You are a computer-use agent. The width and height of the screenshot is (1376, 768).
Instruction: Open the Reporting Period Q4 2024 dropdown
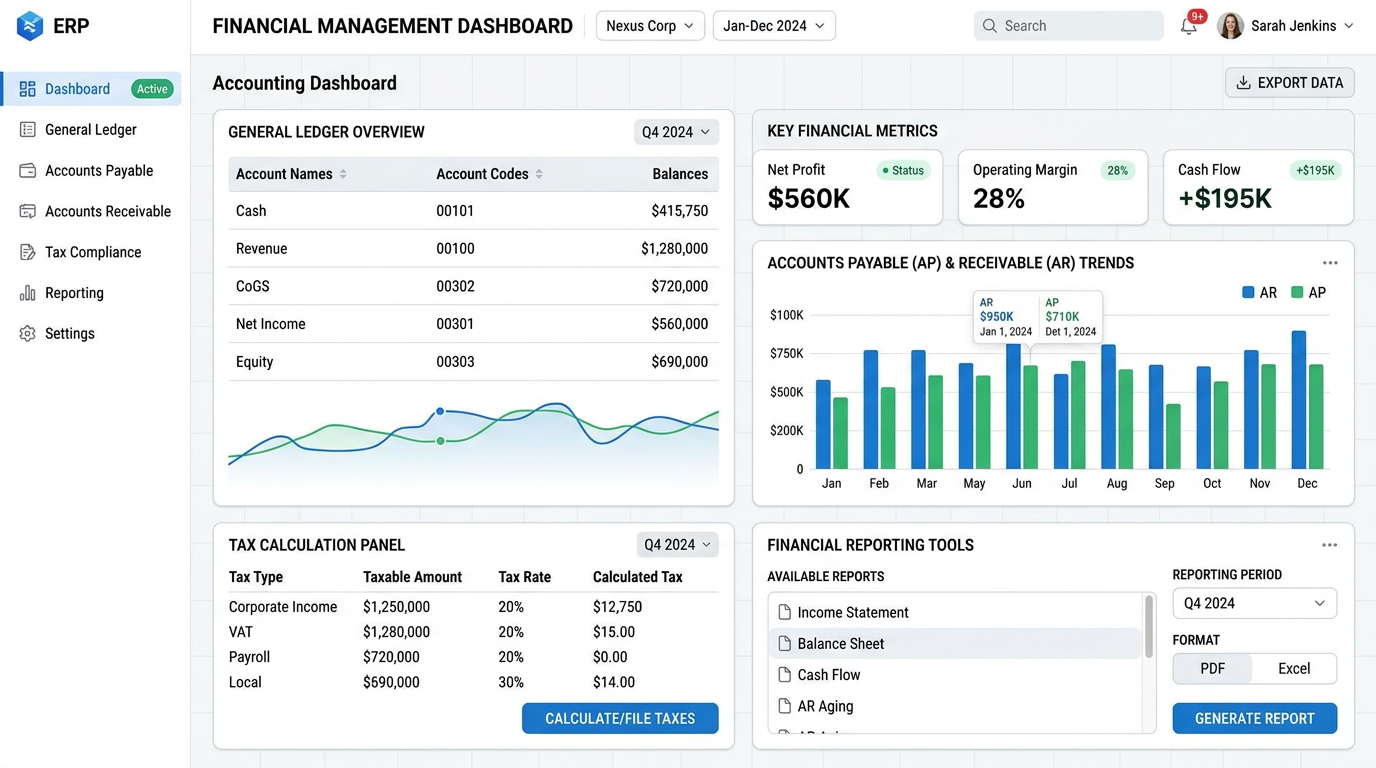[x=1255, y=604]
